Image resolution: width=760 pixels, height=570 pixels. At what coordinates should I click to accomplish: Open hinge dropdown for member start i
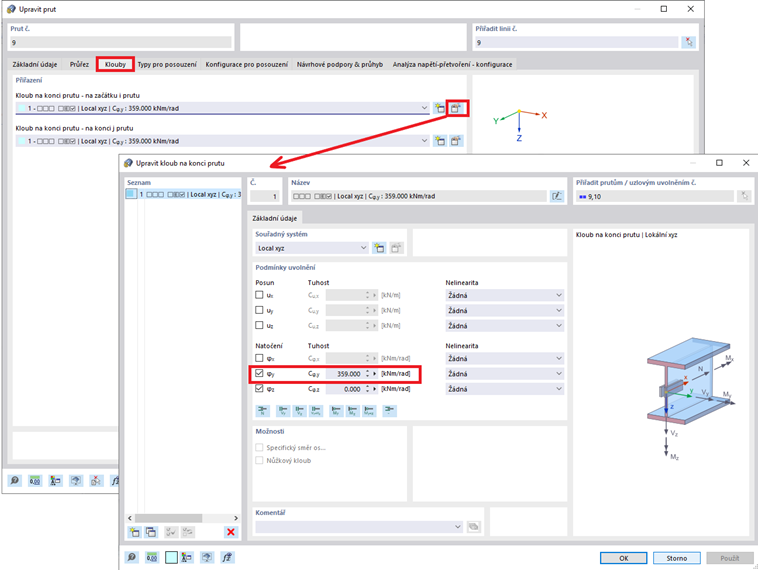pyautogui.click(x=425, y=108)
